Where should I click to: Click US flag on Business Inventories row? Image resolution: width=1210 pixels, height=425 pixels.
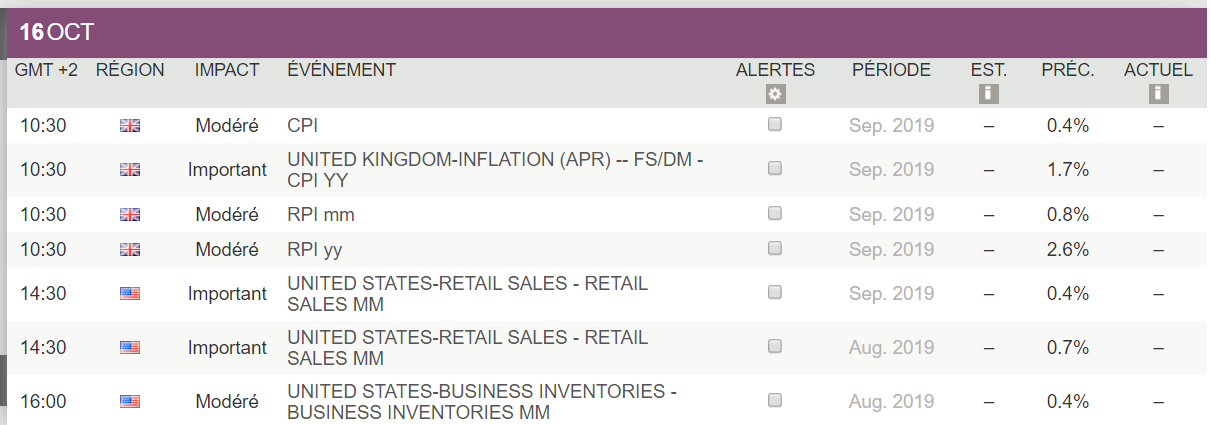point(130,401)
